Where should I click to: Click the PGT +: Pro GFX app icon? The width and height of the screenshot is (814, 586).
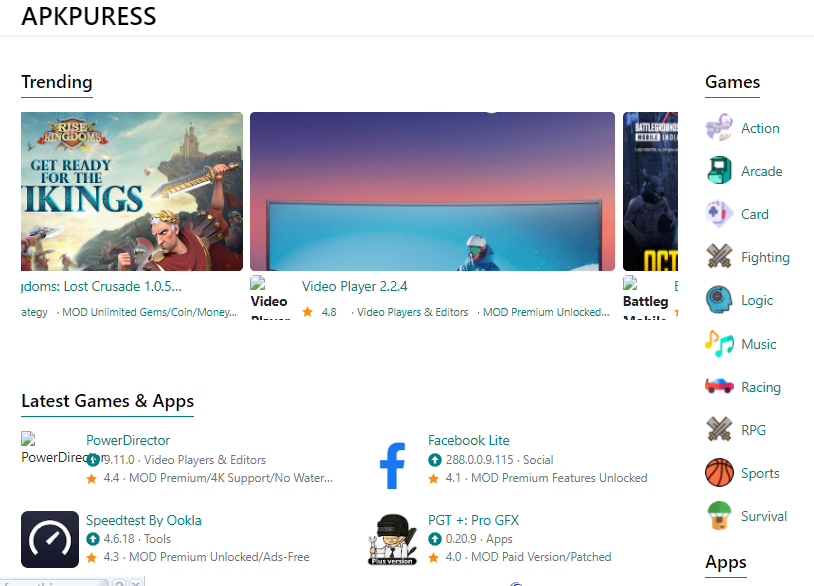point(392,539)
